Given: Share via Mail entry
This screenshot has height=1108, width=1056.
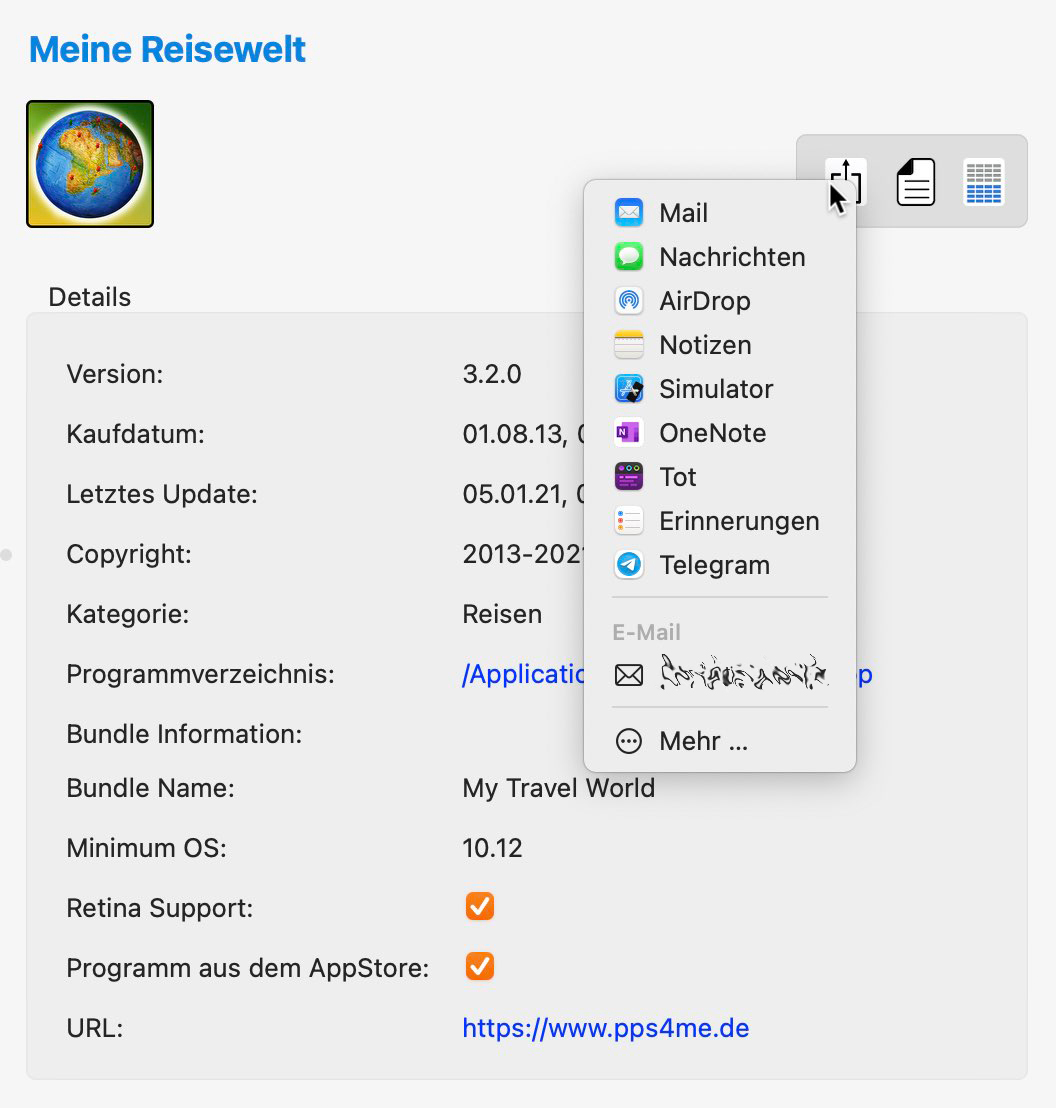Looking at the screenshot, I should (720, 213).
